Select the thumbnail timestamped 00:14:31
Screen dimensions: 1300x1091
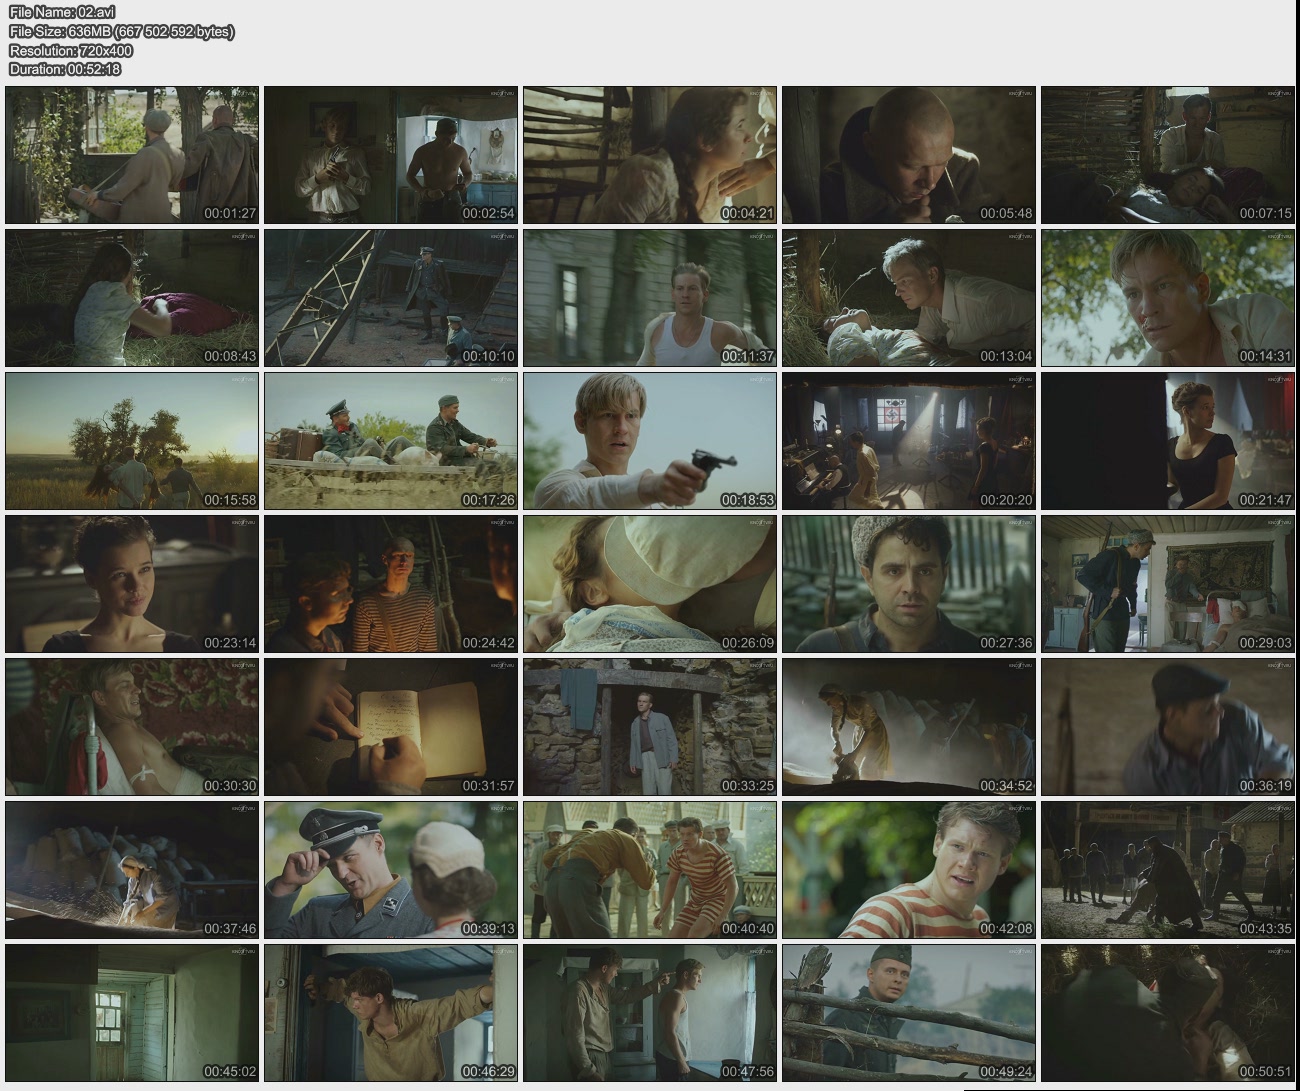(x=1168, y=298)
